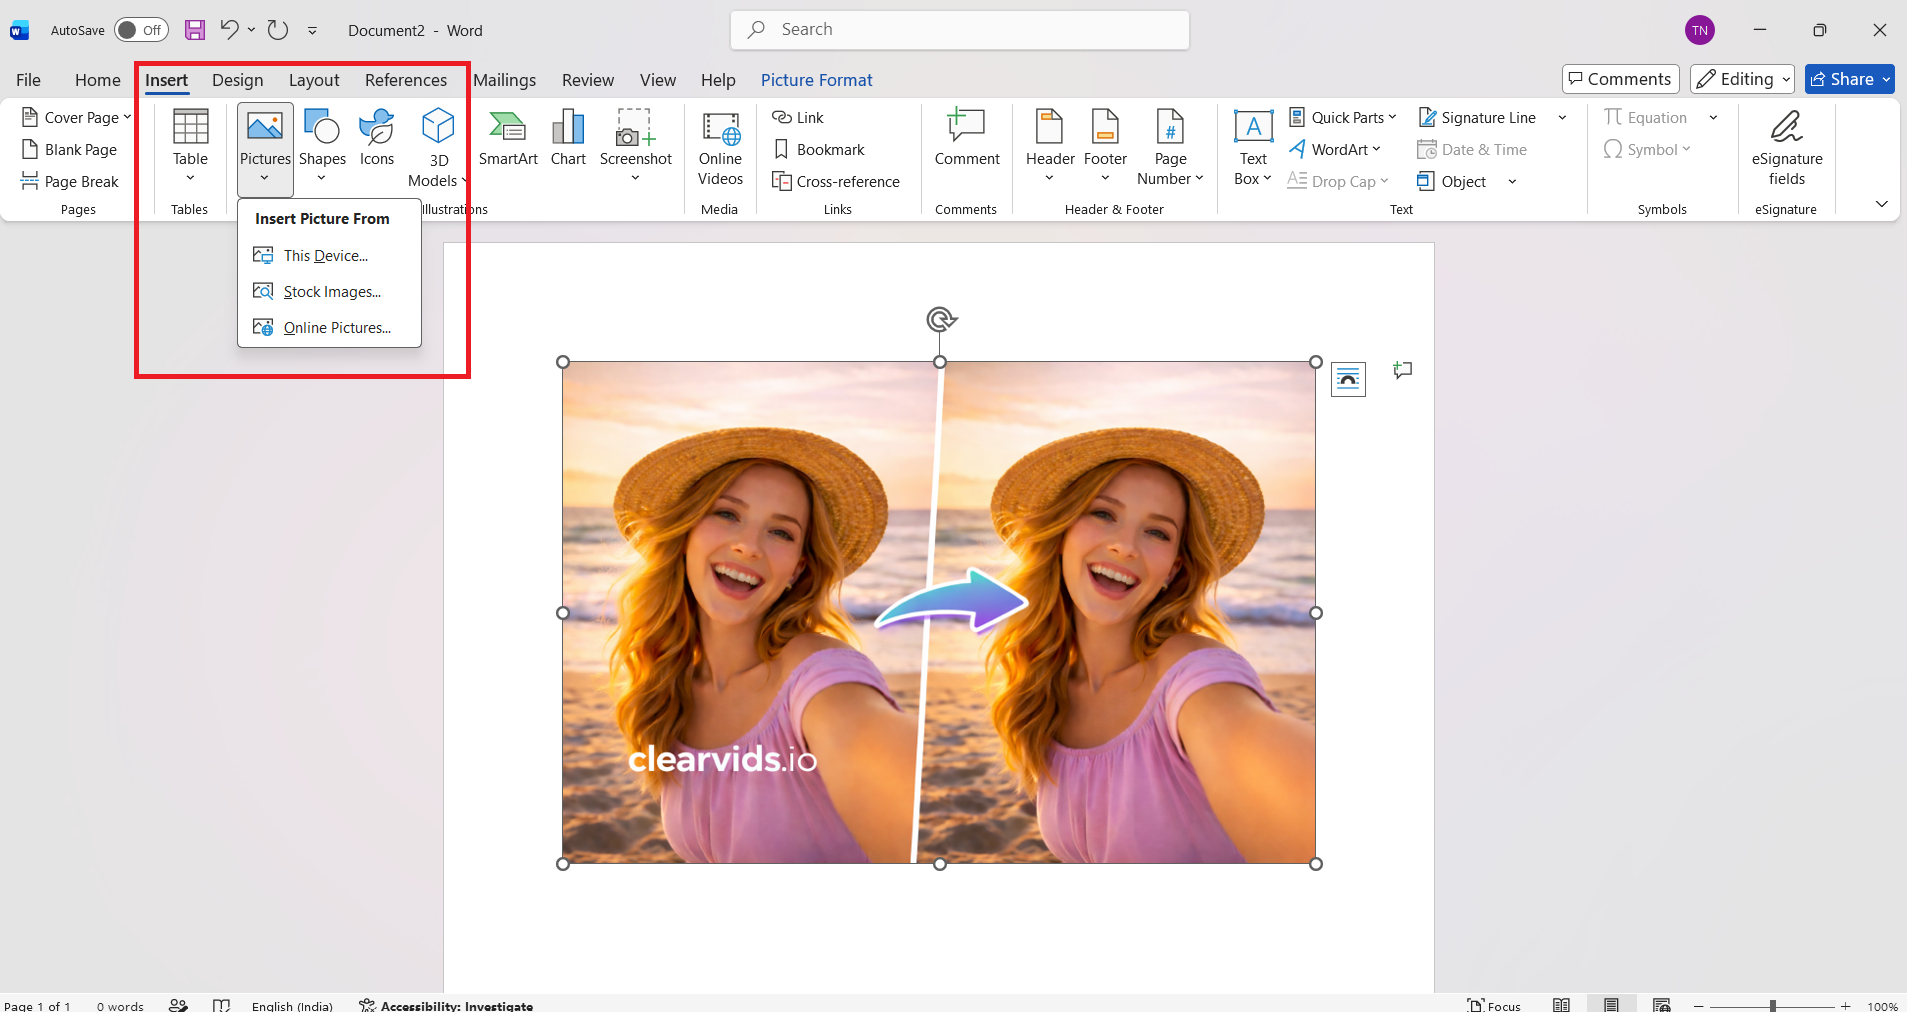Open the Comments pane button
The width and height of the screenshot is (1907, 1012).
(1620, 79)
